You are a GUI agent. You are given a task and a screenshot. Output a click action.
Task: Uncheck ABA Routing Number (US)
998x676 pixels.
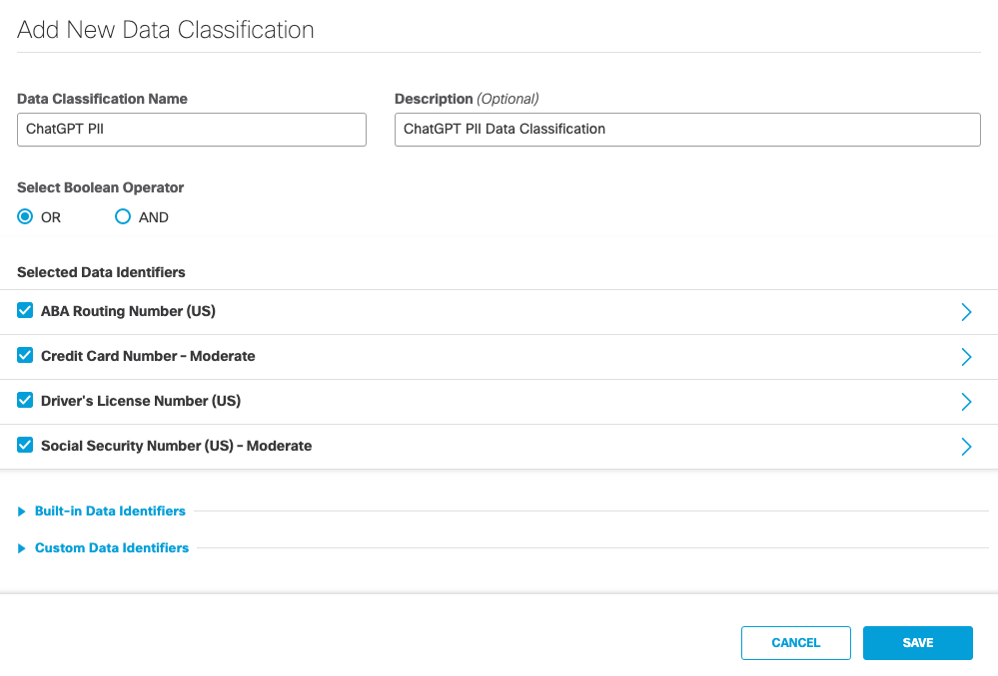coord(24,310)
